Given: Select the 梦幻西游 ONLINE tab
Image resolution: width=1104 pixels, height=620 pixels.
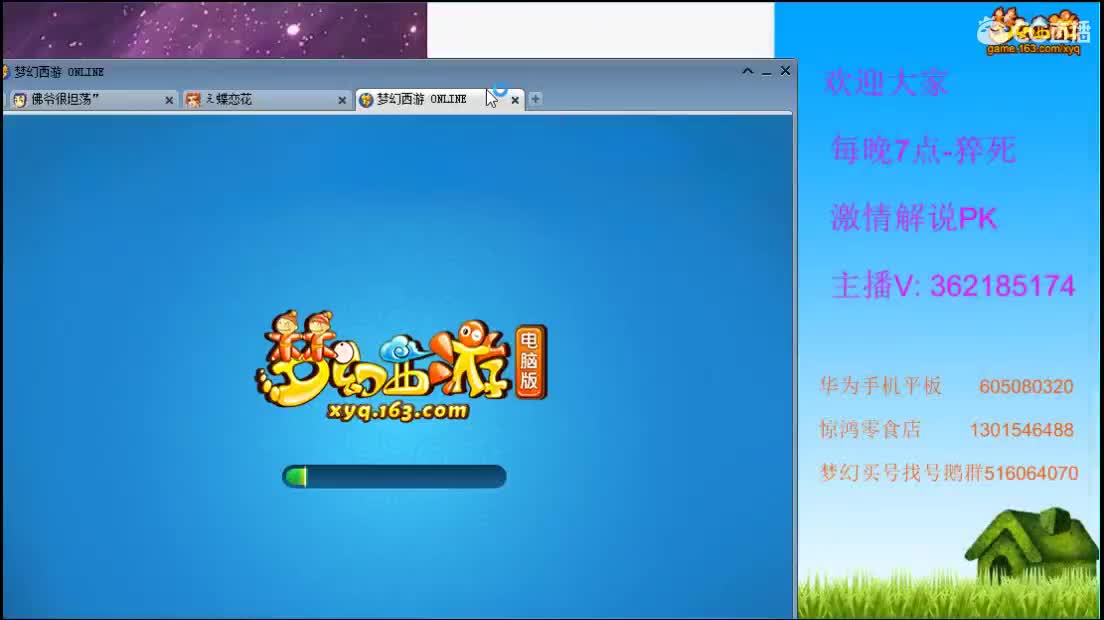Looking at the screenshot, I should [x=439, y=99].
